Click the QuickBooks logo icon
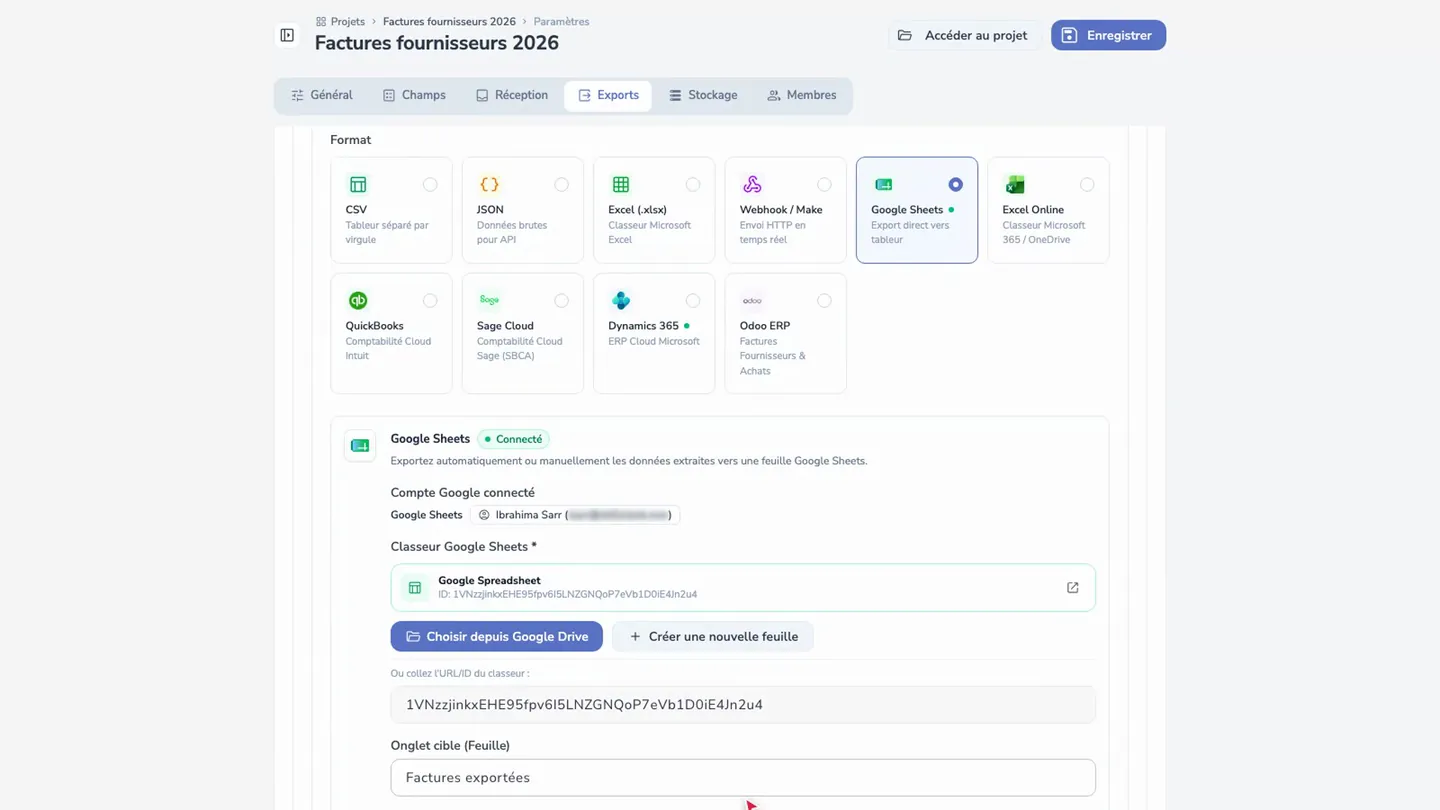1440x810 pixels. tap(358, 300)
